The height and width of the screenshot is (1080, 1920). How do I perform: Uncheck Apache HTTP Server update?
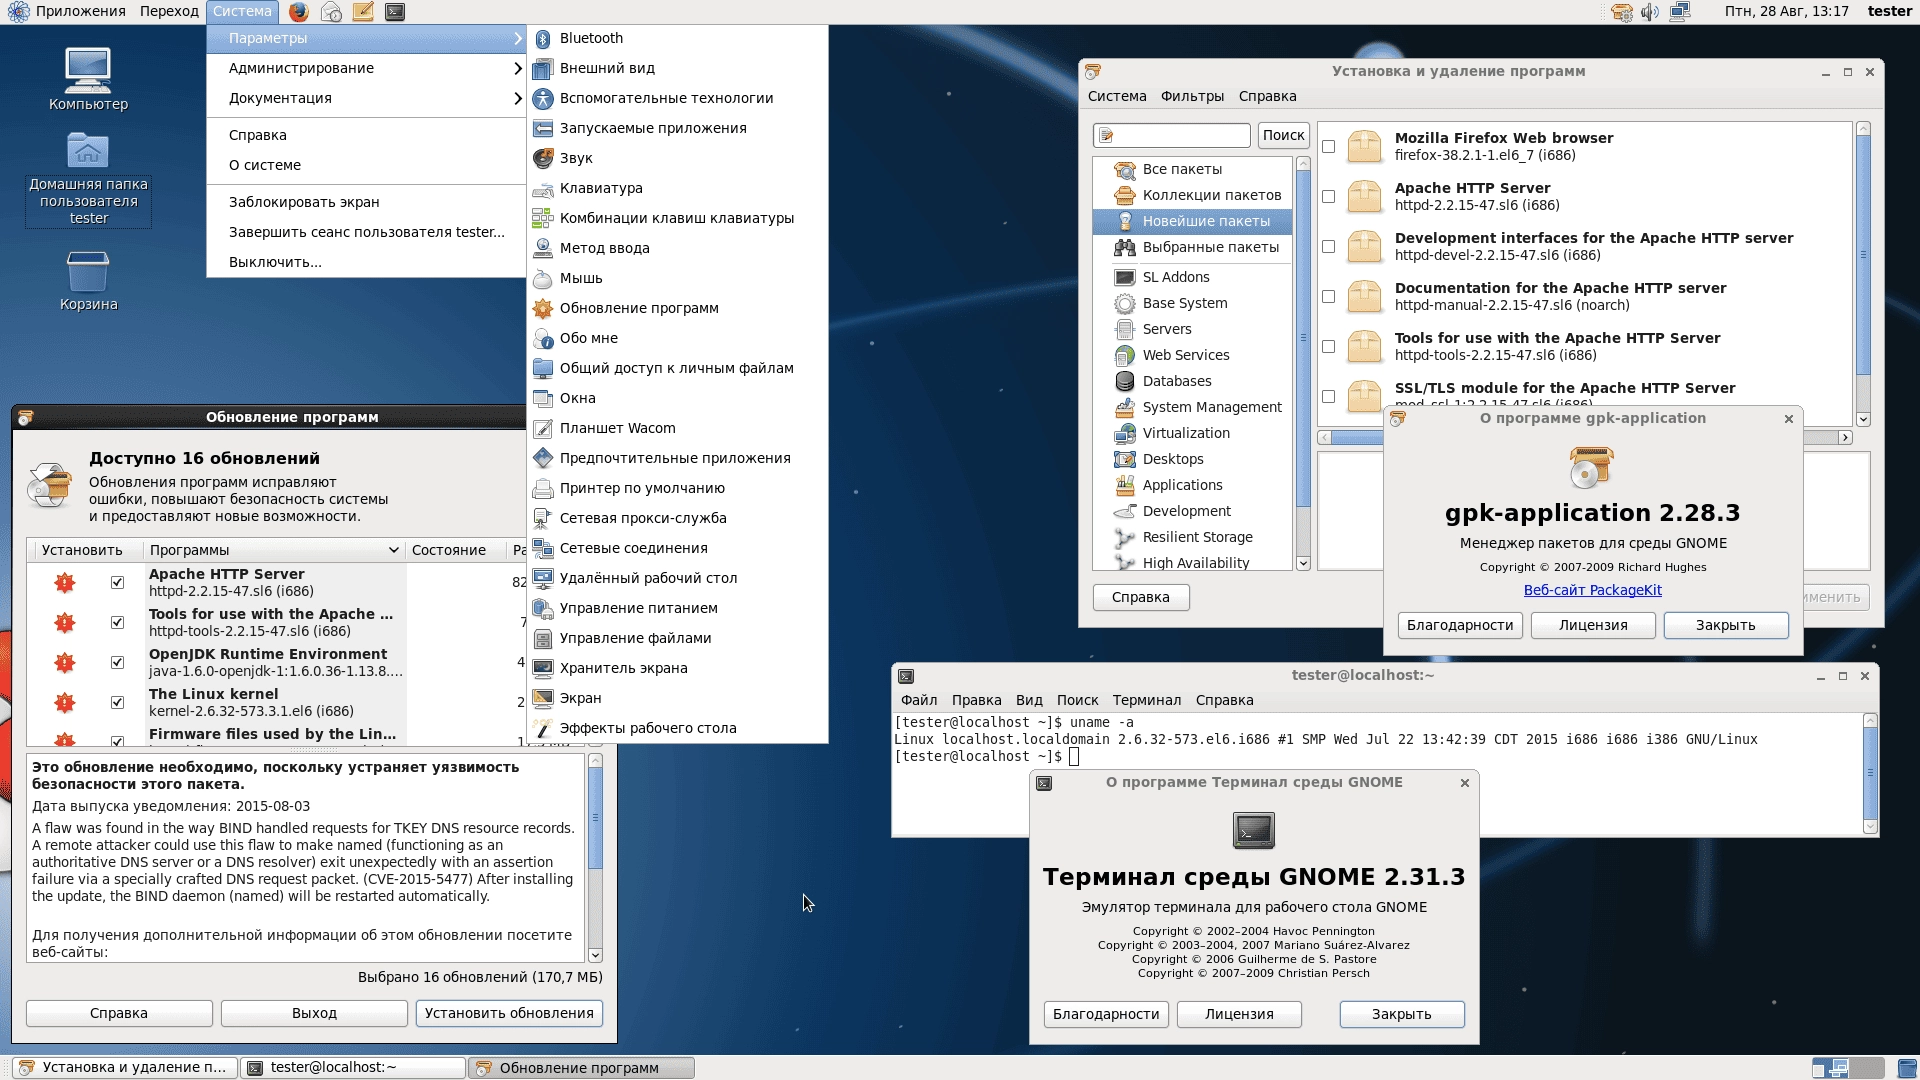coord(117,583)
